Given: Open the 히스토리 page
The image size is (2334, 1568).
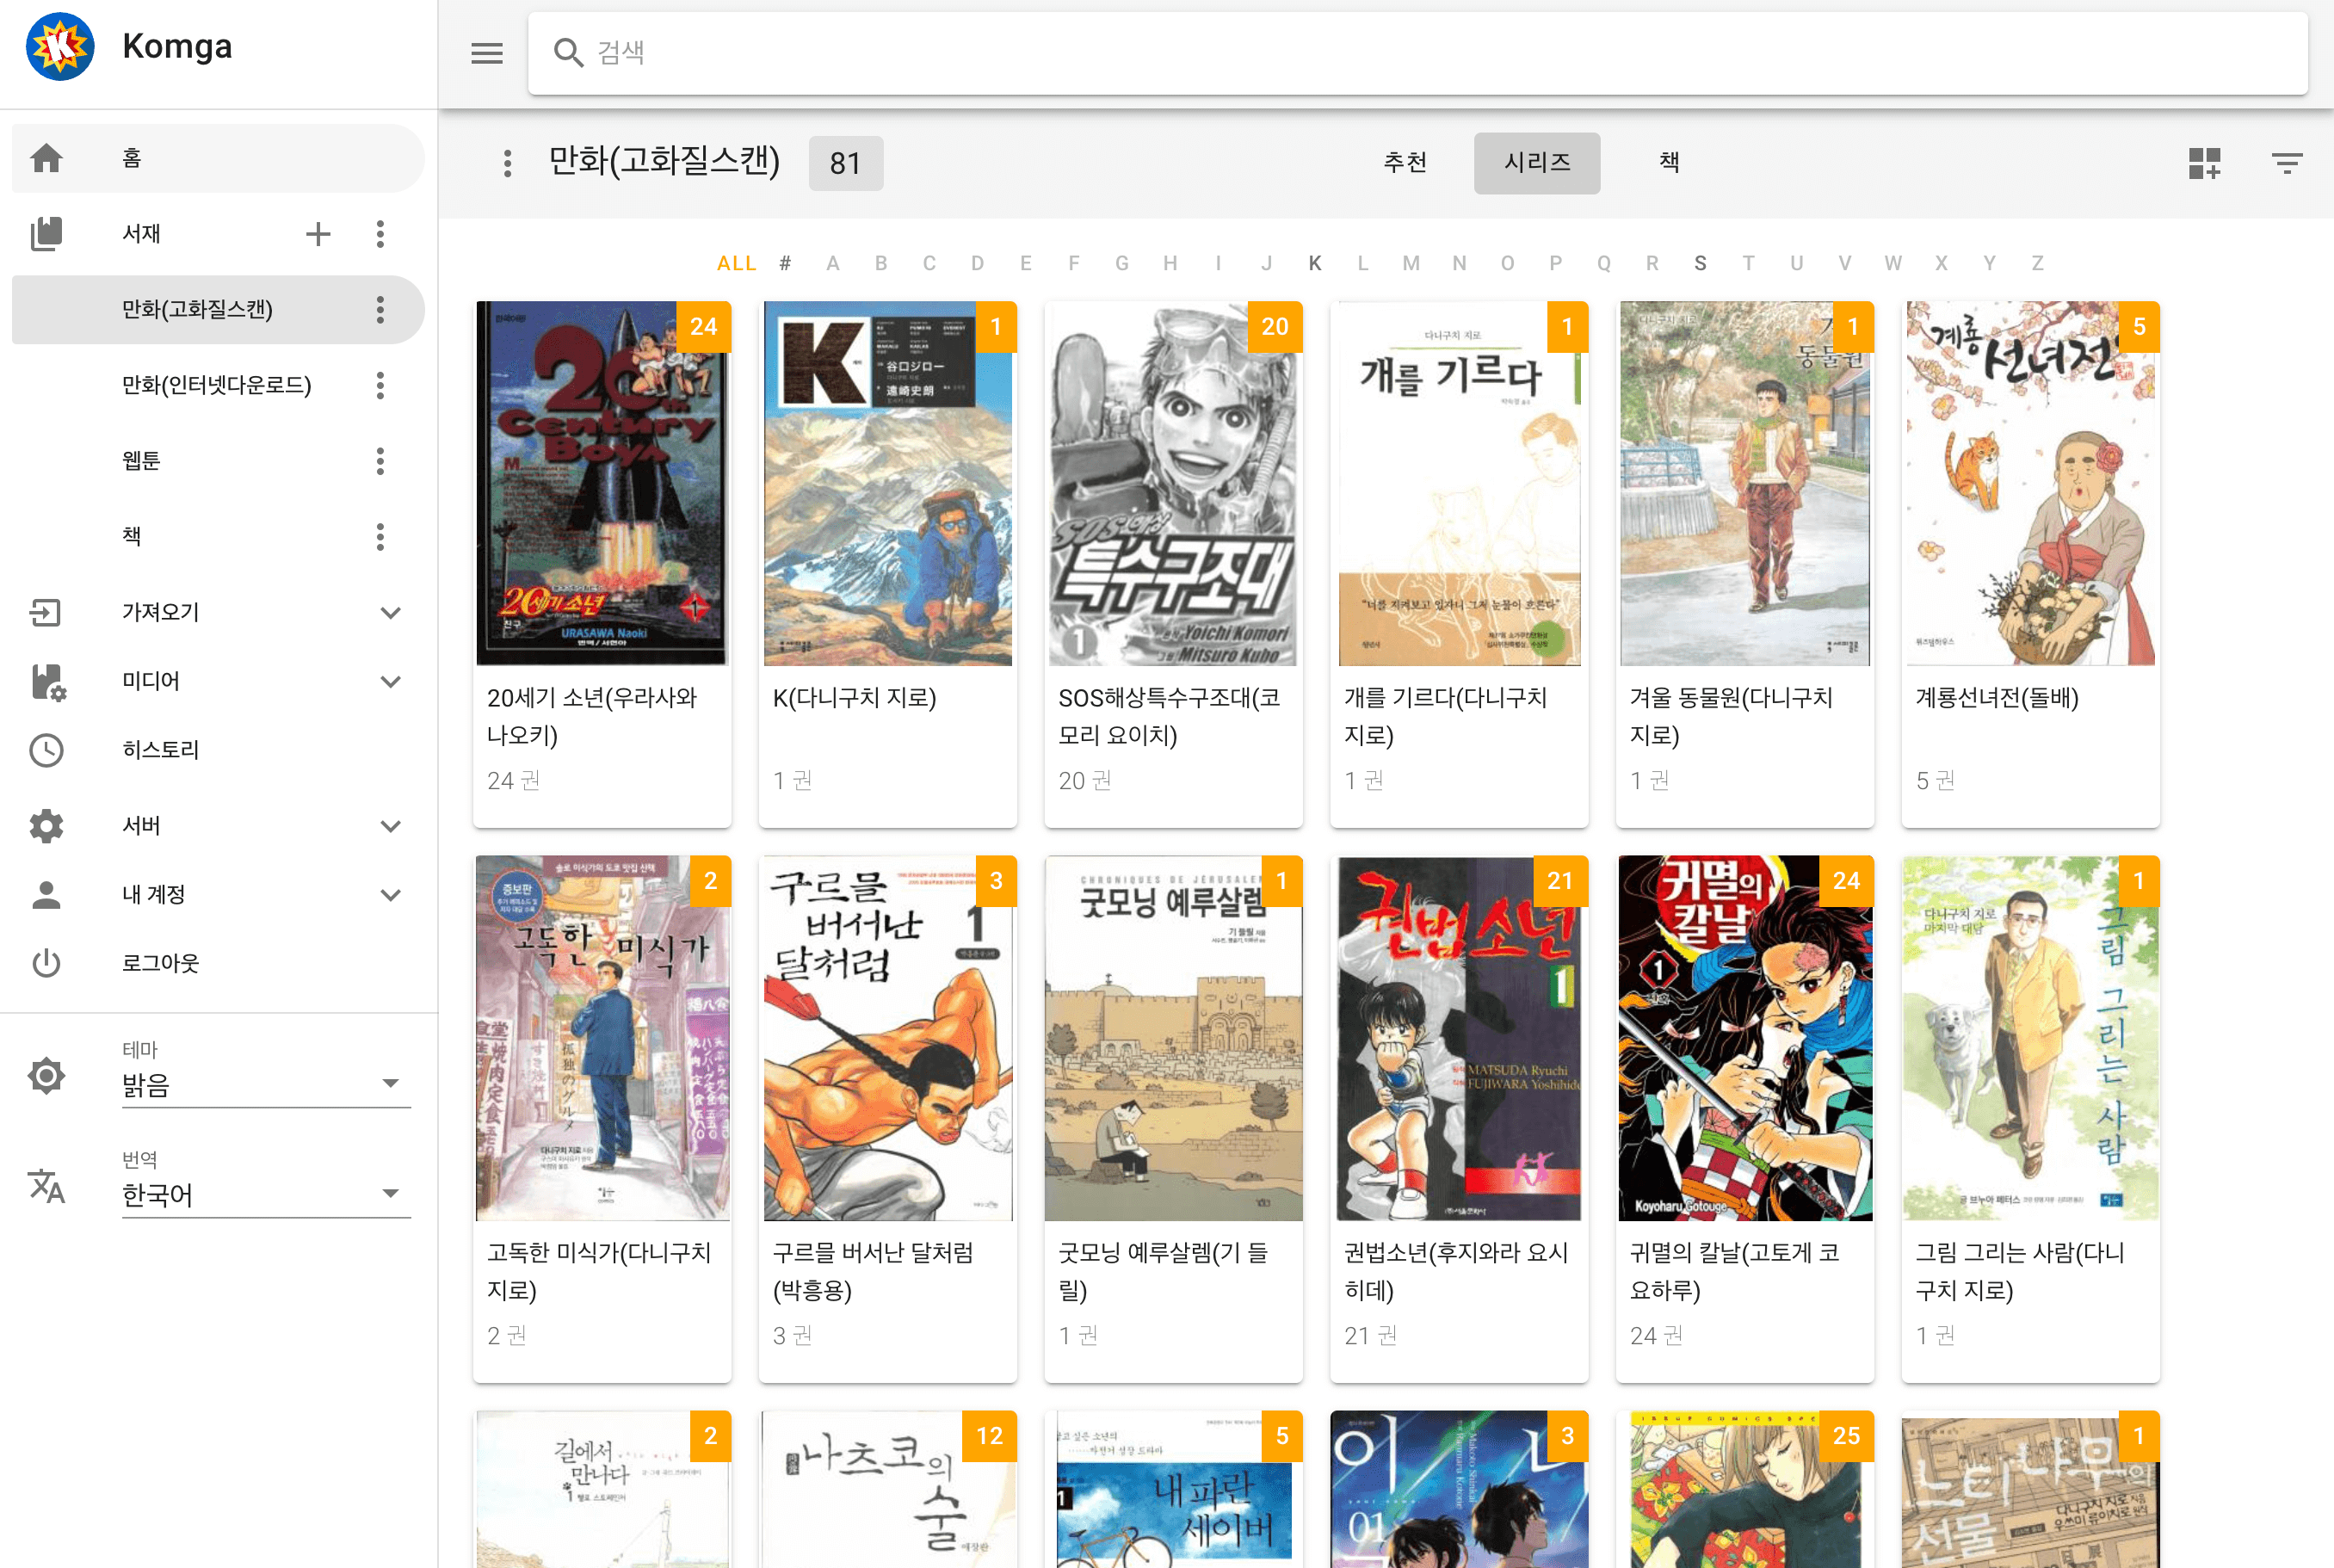Looking at the screenshot, I should (160, 750).
